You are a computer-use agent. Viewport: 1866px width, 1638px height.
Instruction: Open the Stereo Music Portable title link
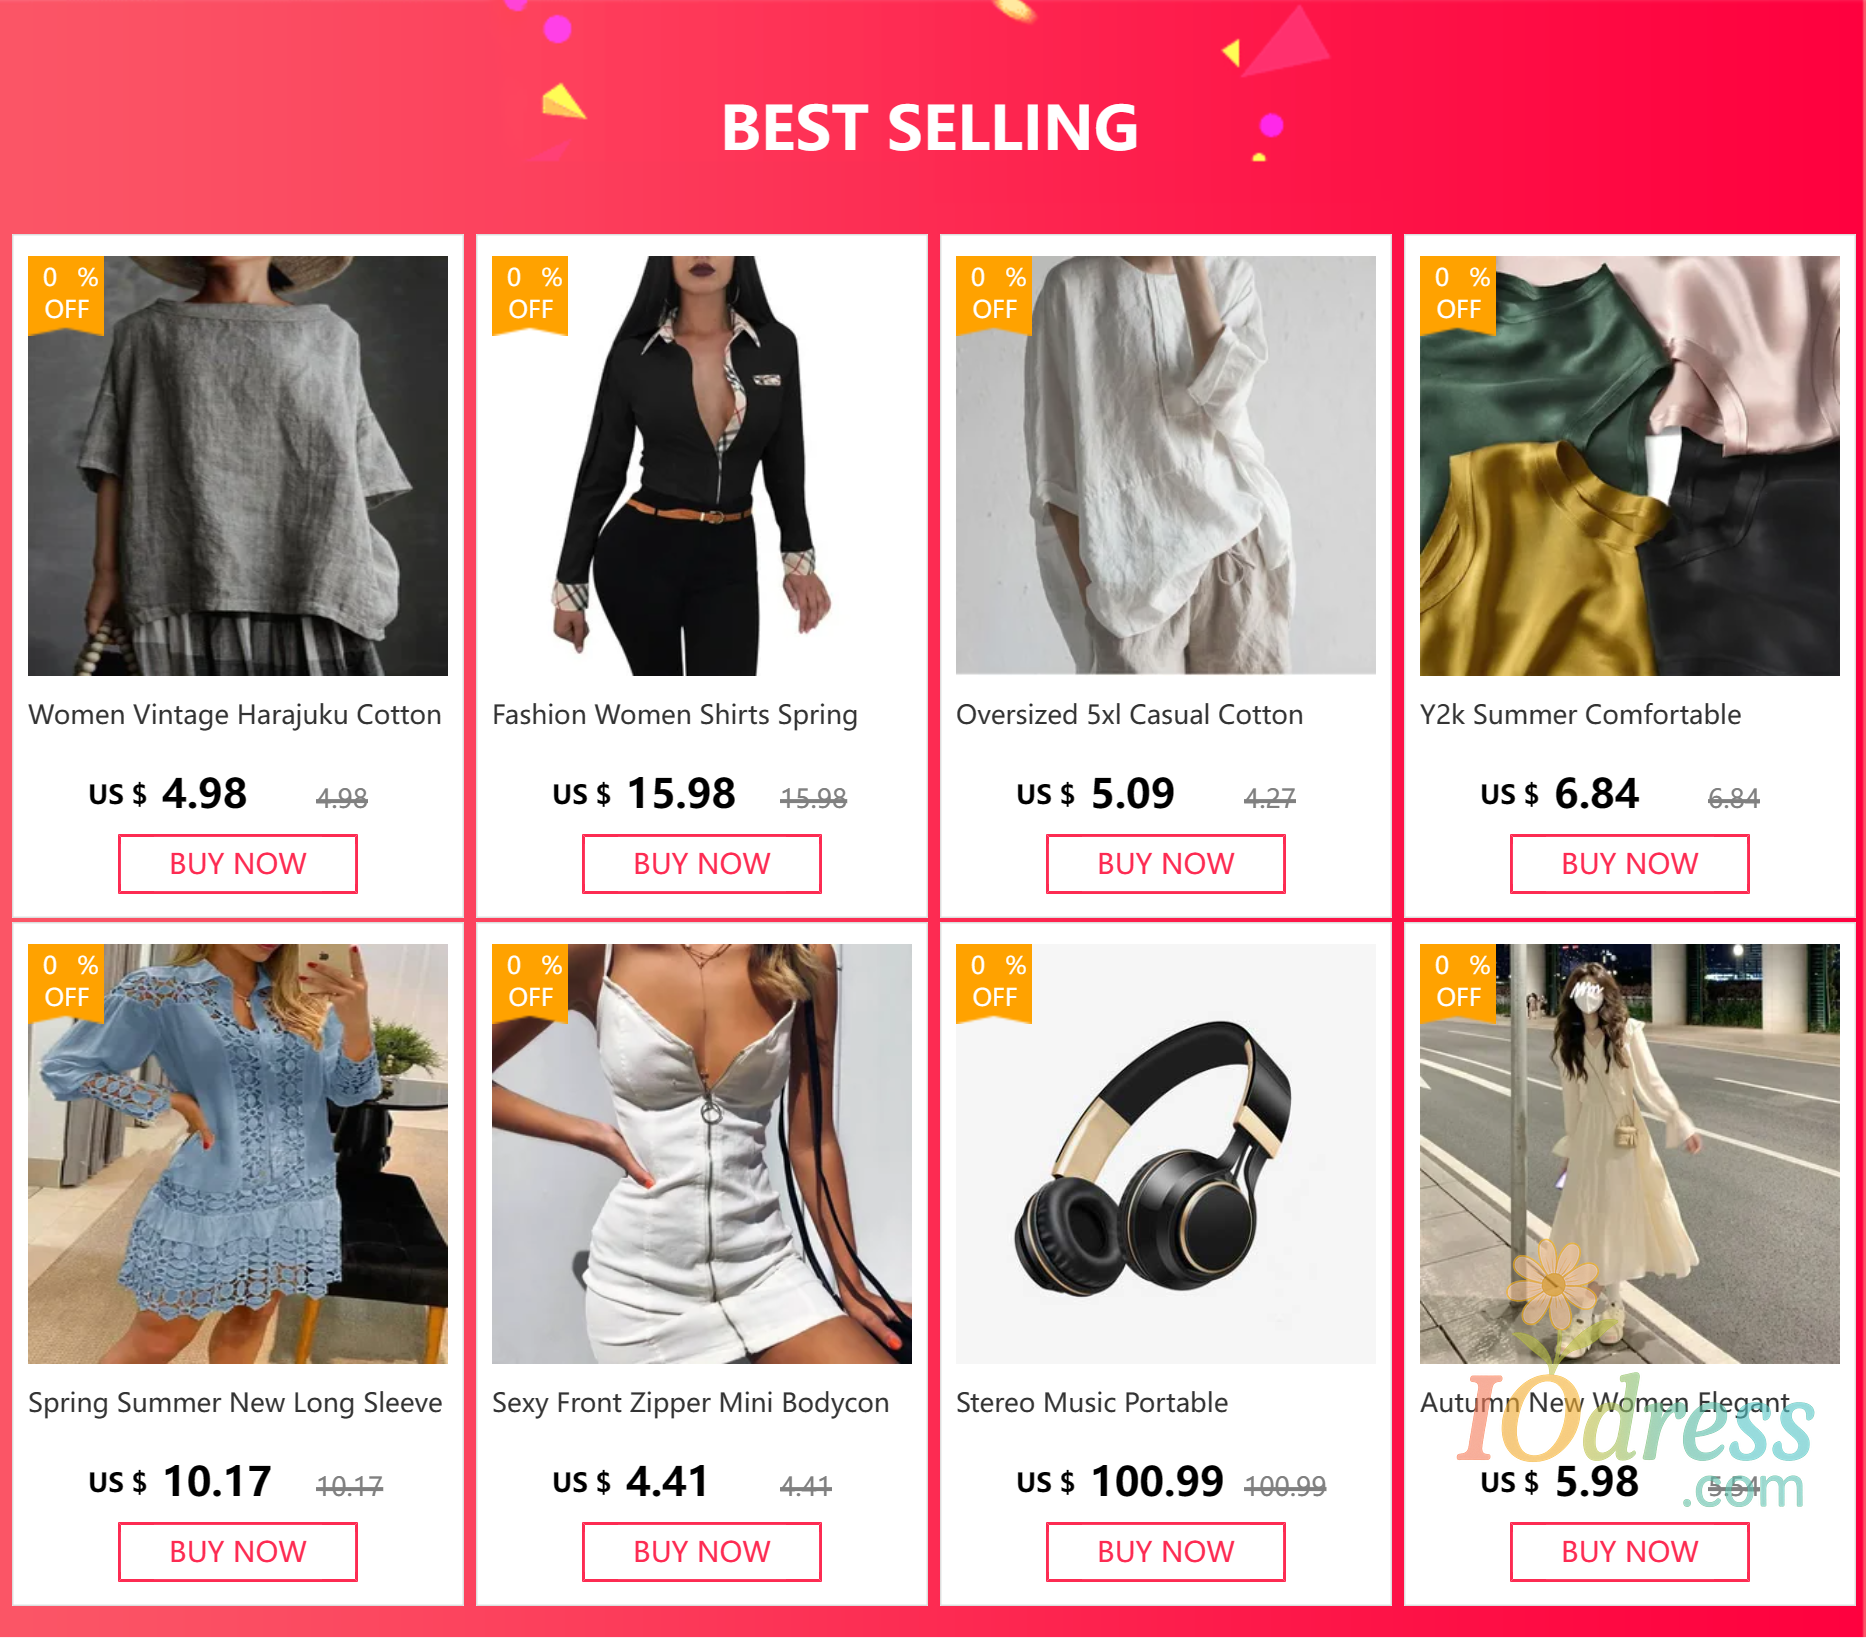click(1092, 1403)
